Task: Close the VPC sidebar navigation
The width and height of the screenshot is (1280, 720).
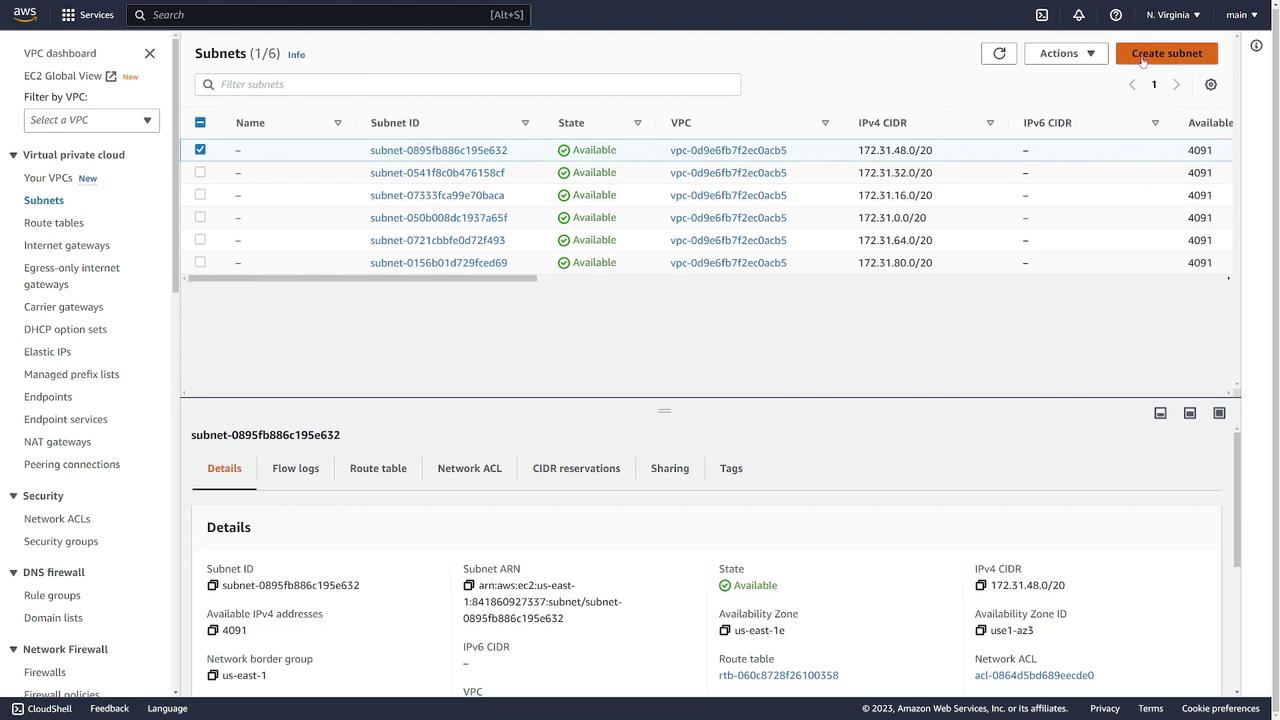Action: coord(150,54)
